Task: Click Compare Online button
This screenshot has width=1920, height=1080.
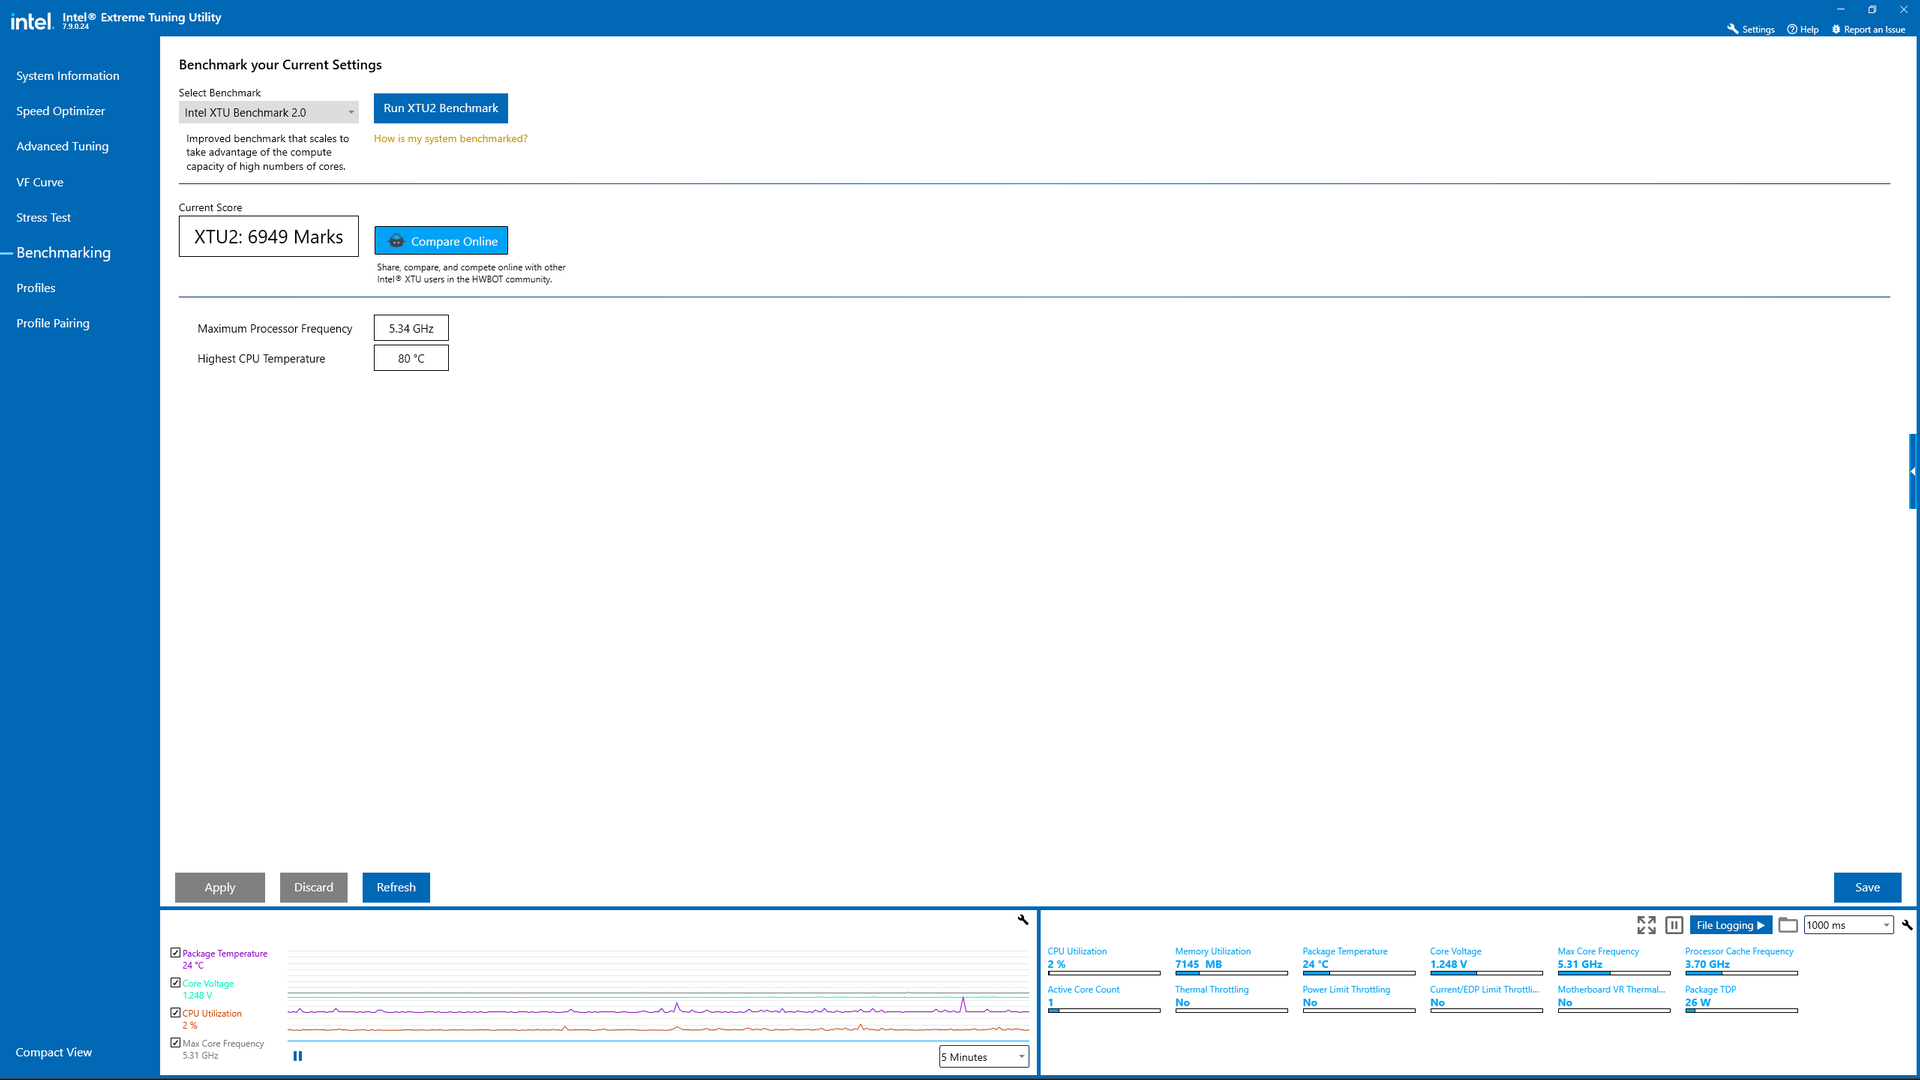Action: 441,241
